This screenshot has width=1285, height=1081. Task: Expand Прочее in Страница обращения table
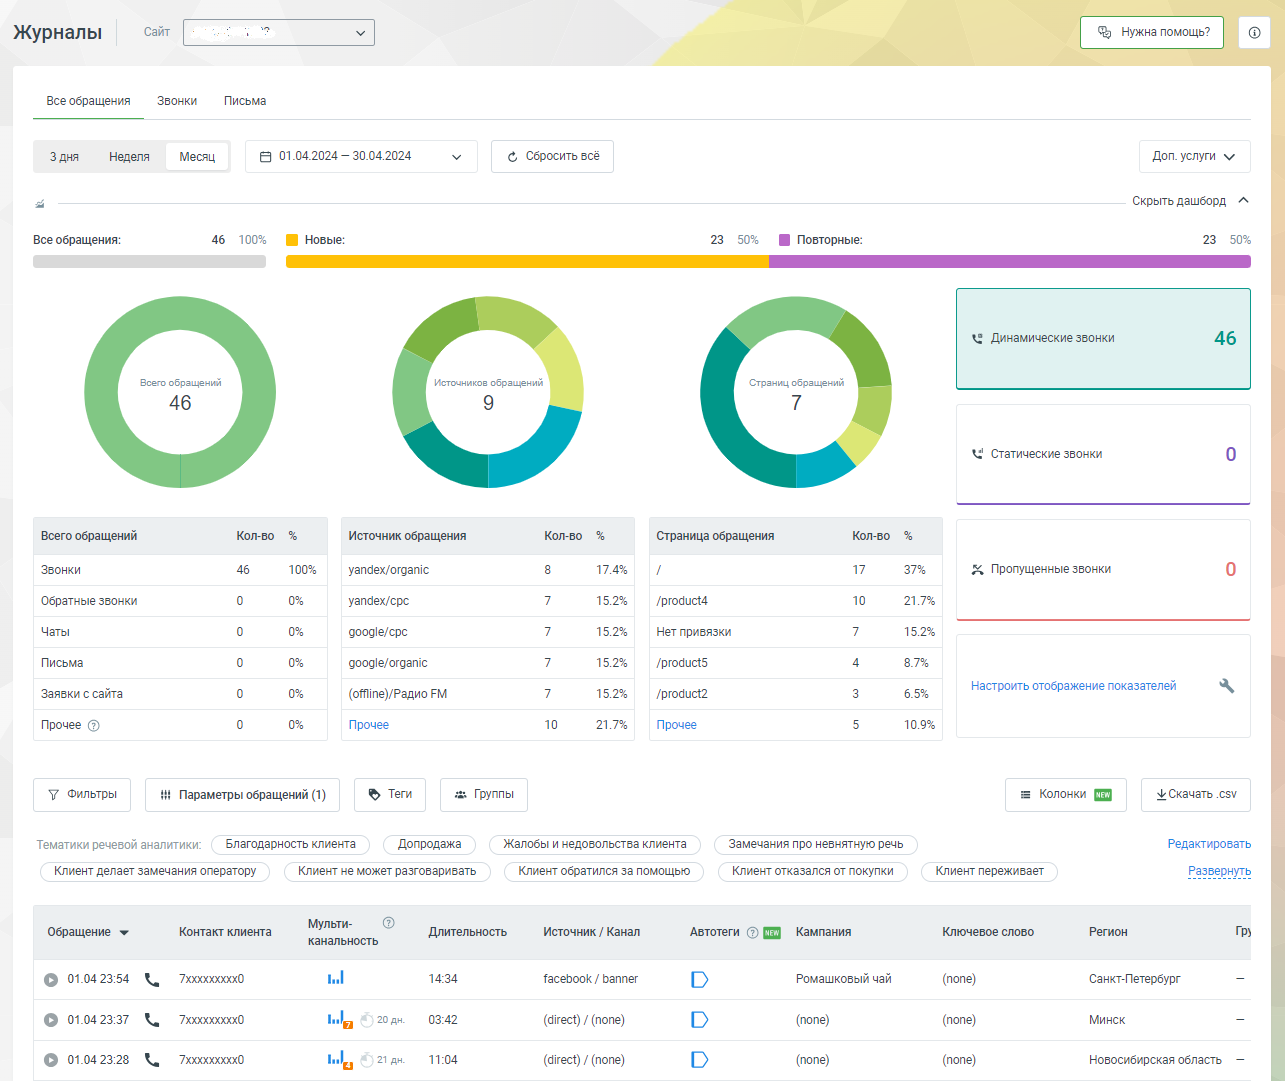677,726
